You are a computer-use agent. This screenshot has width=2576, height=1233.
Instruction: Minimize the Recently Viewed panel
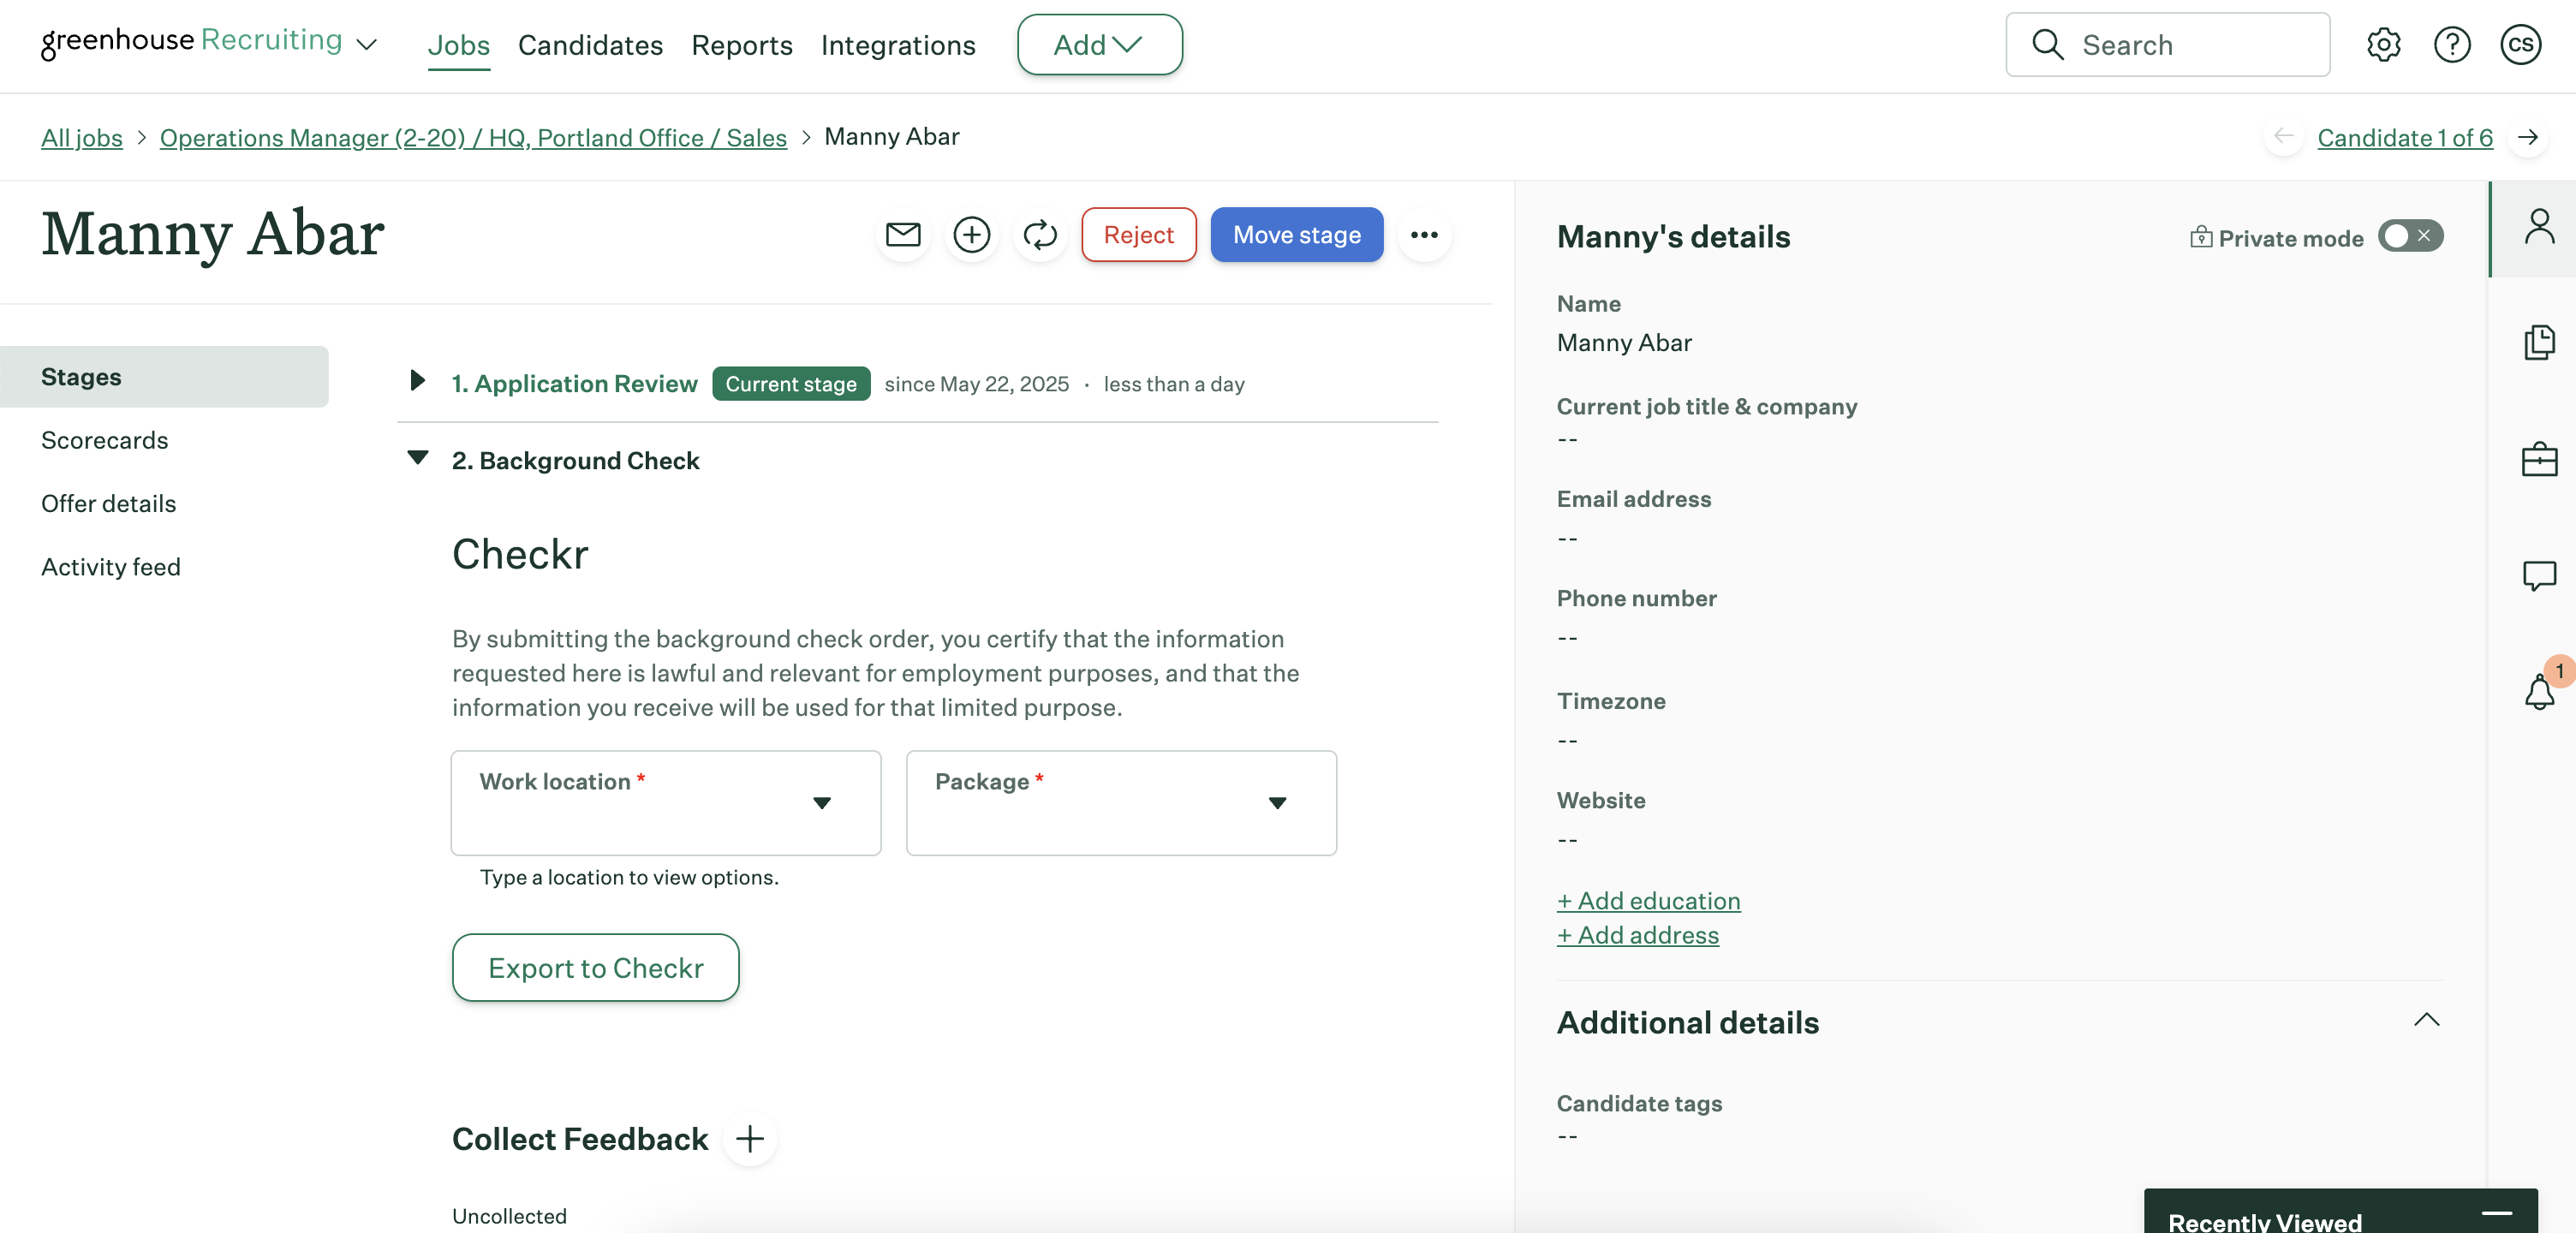[2496, 1213]
